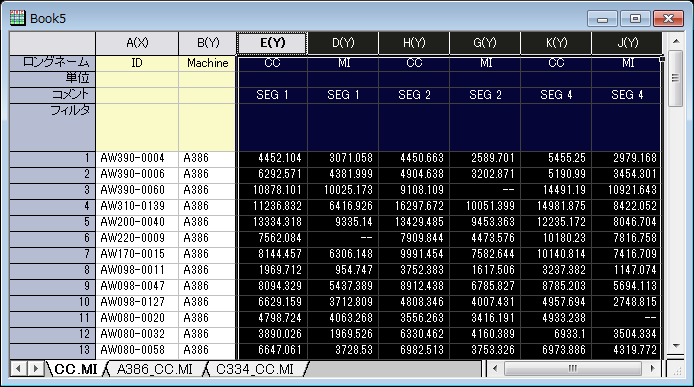Viewport: 694px width, 387px height.
Task: Click the コメント row label
Action: [52, 95]
